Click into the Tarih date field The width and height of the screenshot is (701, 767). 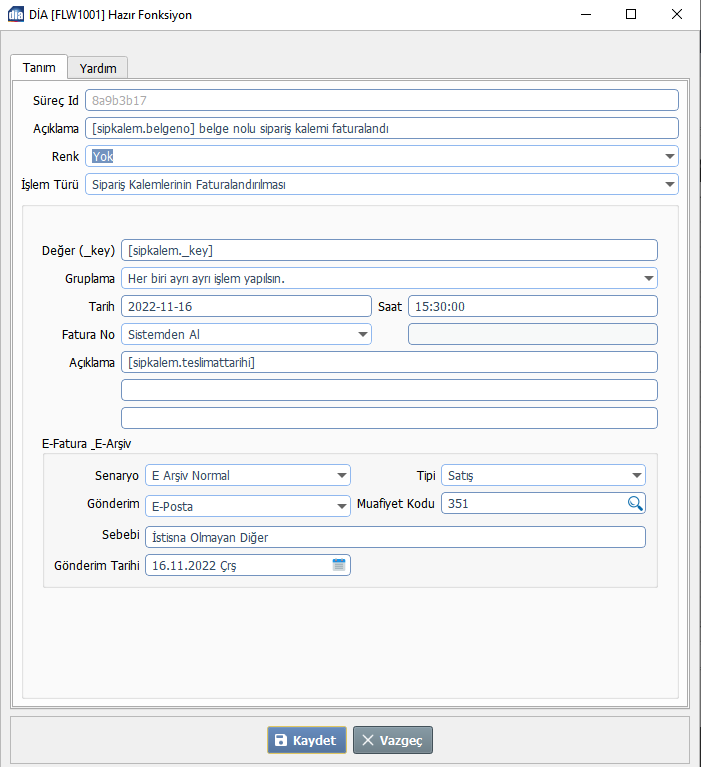(245, 306)
